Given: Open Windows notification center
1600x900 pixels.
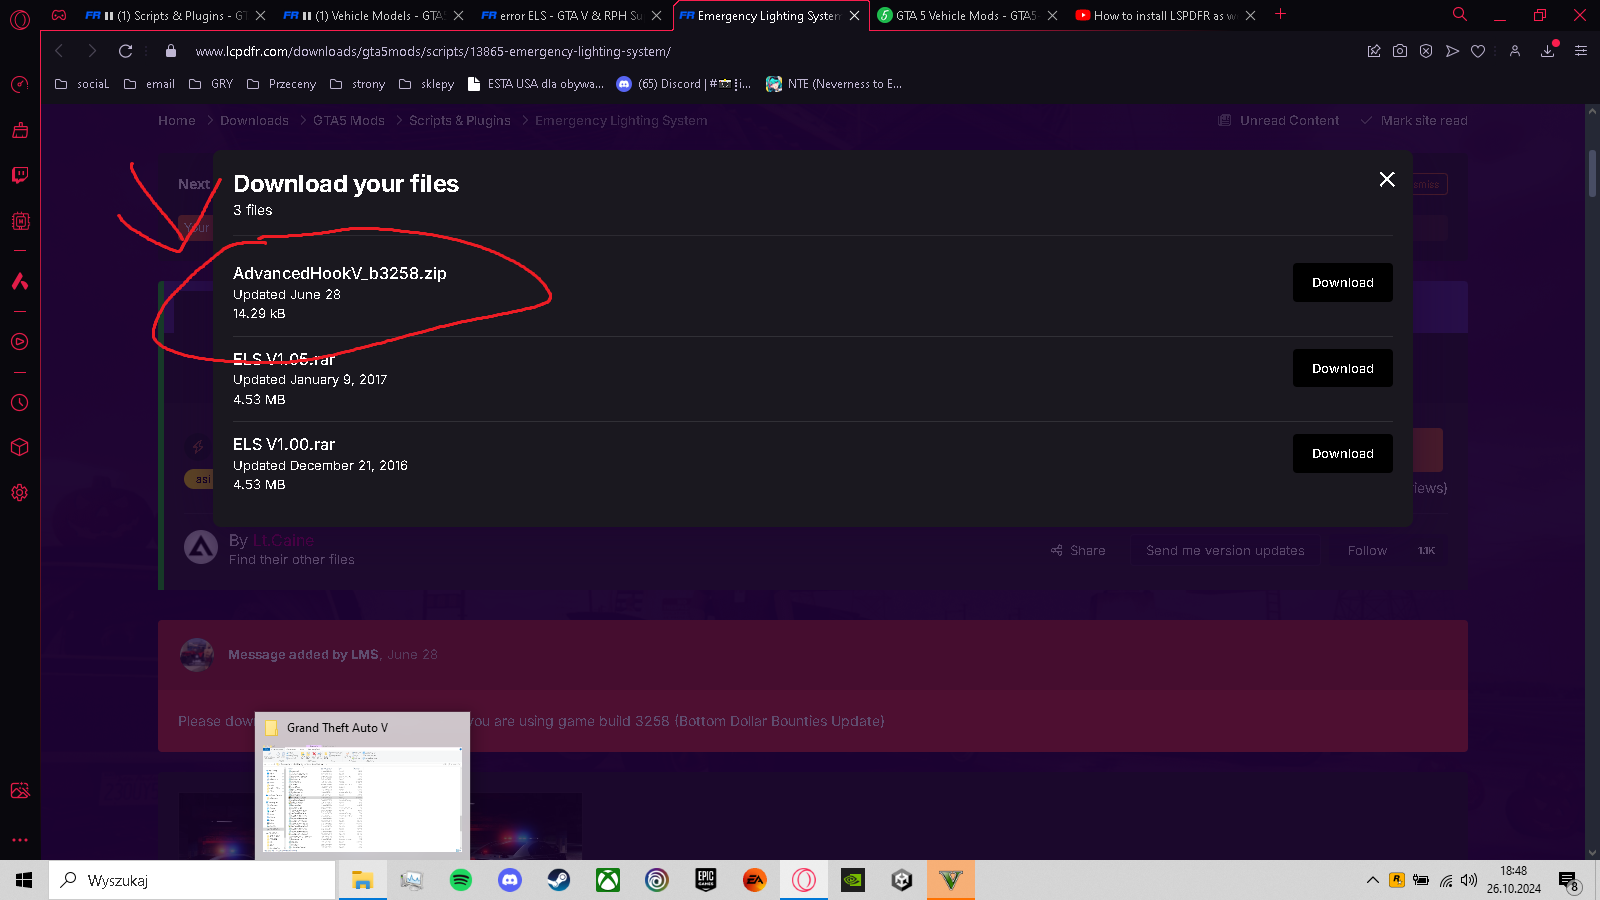Looking at the screenshot, I should [x=1569, y=881].
